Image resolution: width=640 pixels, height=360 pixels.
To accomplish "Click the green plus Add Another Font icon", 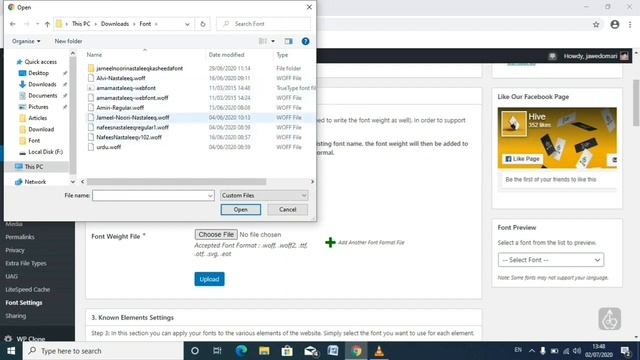I will 330,242.
